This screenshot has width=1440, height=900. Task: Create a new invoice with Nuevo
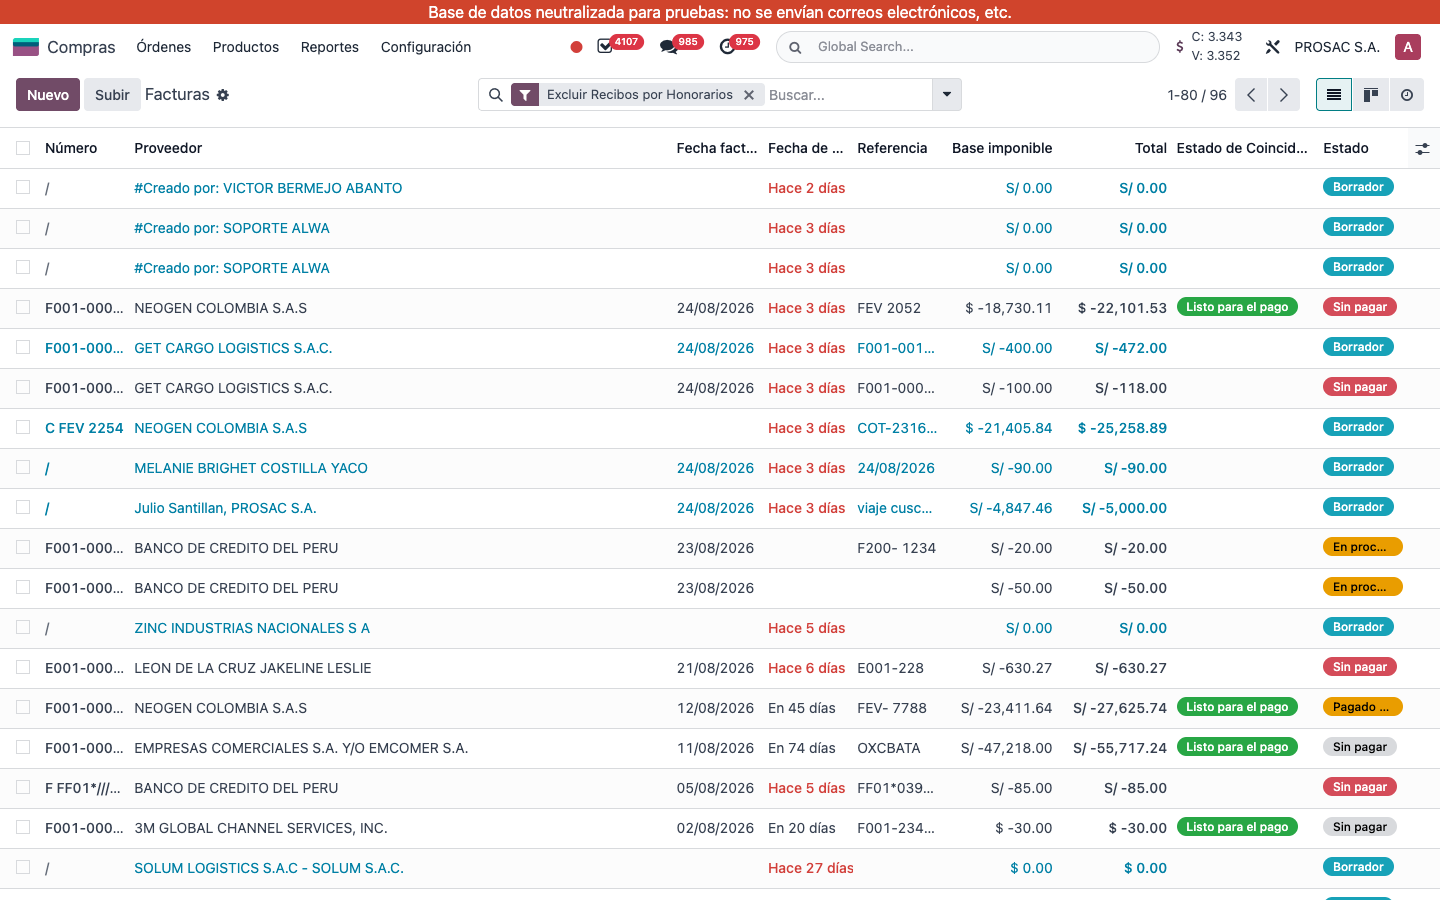coord(48,95)
